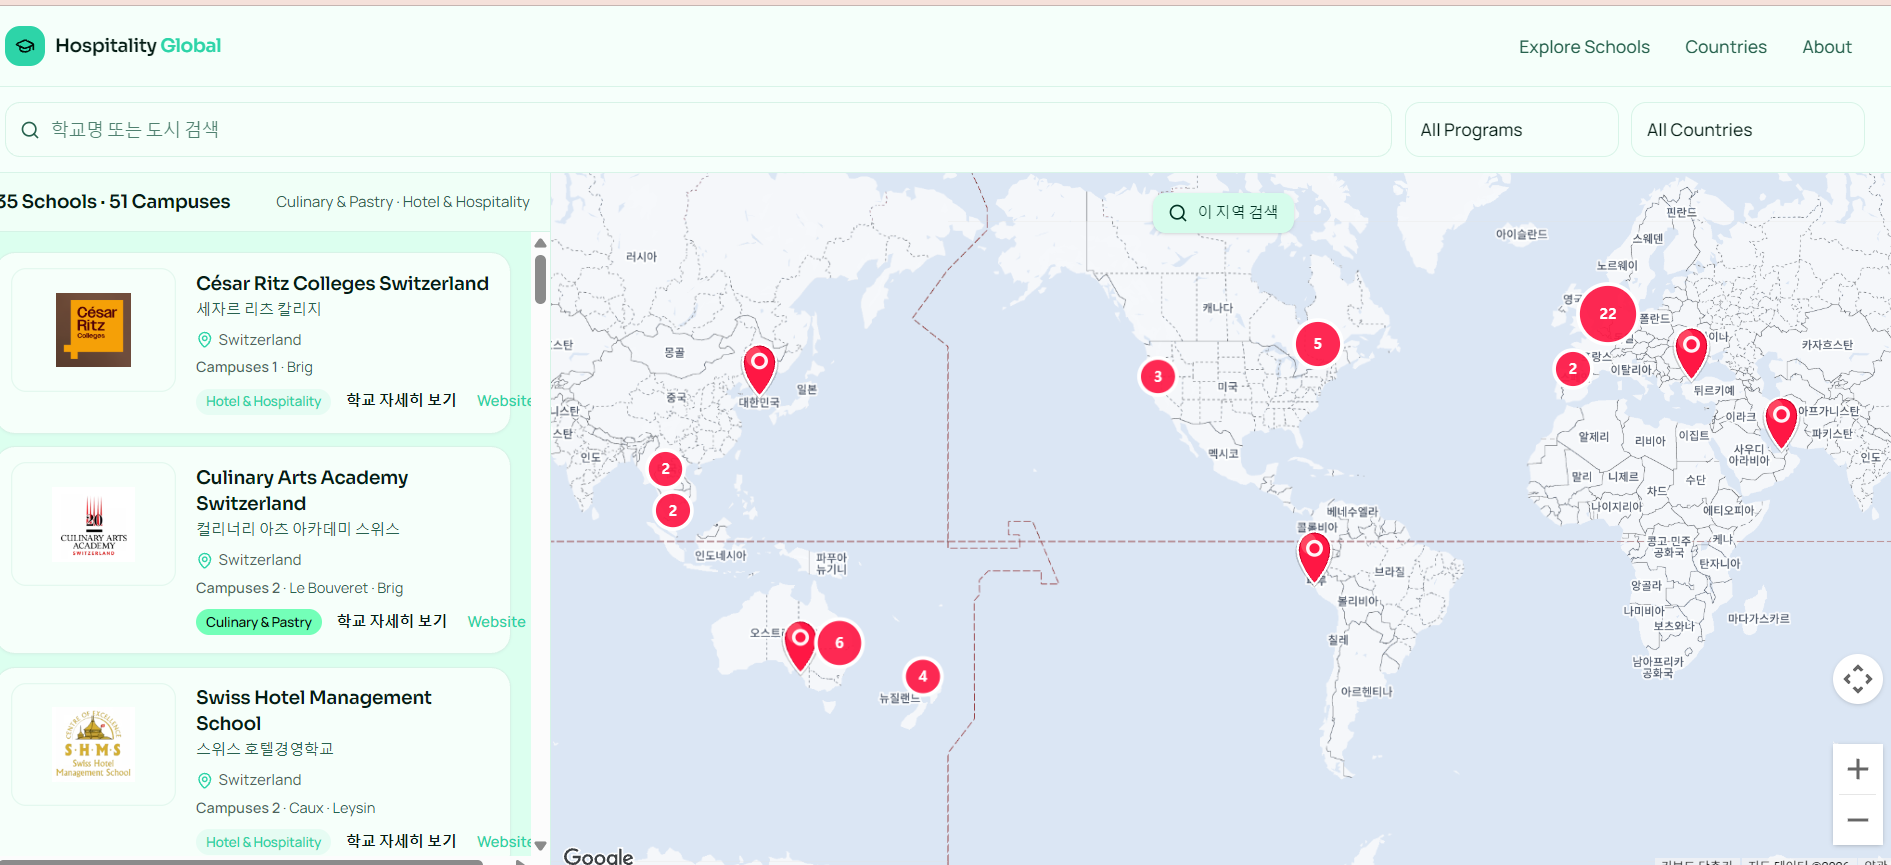The height and width of the screenshot is (865, 1891).
Task: Select the map pin near 사우디아라비아
Action: click(x=1781, y=422)
